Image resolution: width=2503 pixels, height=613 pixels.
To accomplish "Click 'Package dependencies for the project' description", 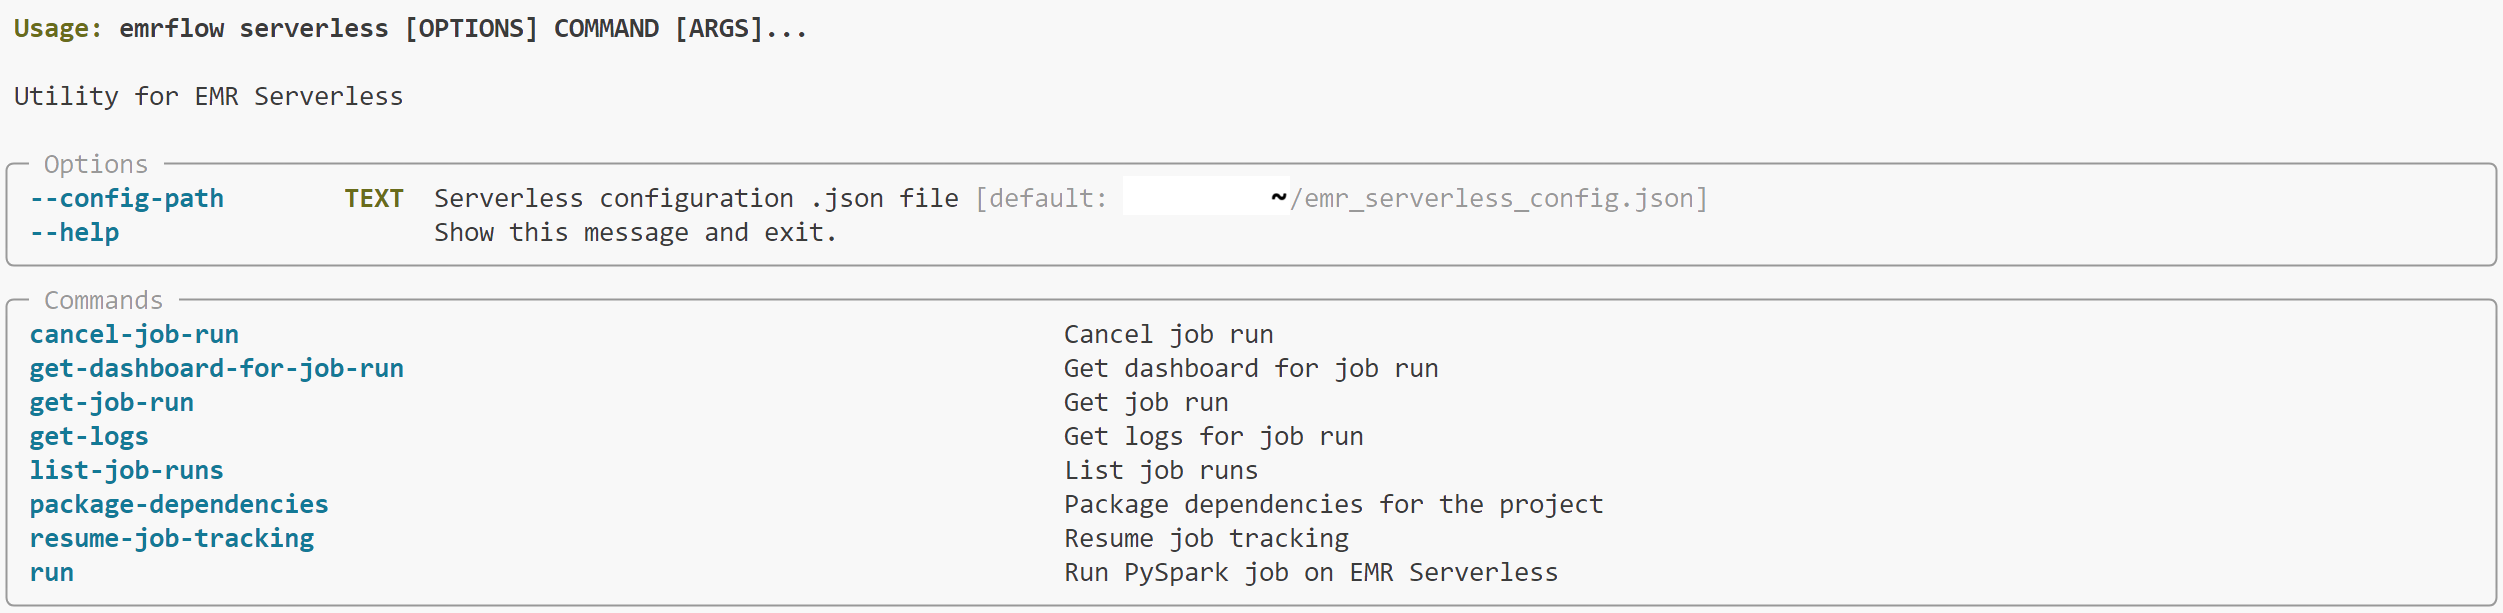I will 1334,505.
